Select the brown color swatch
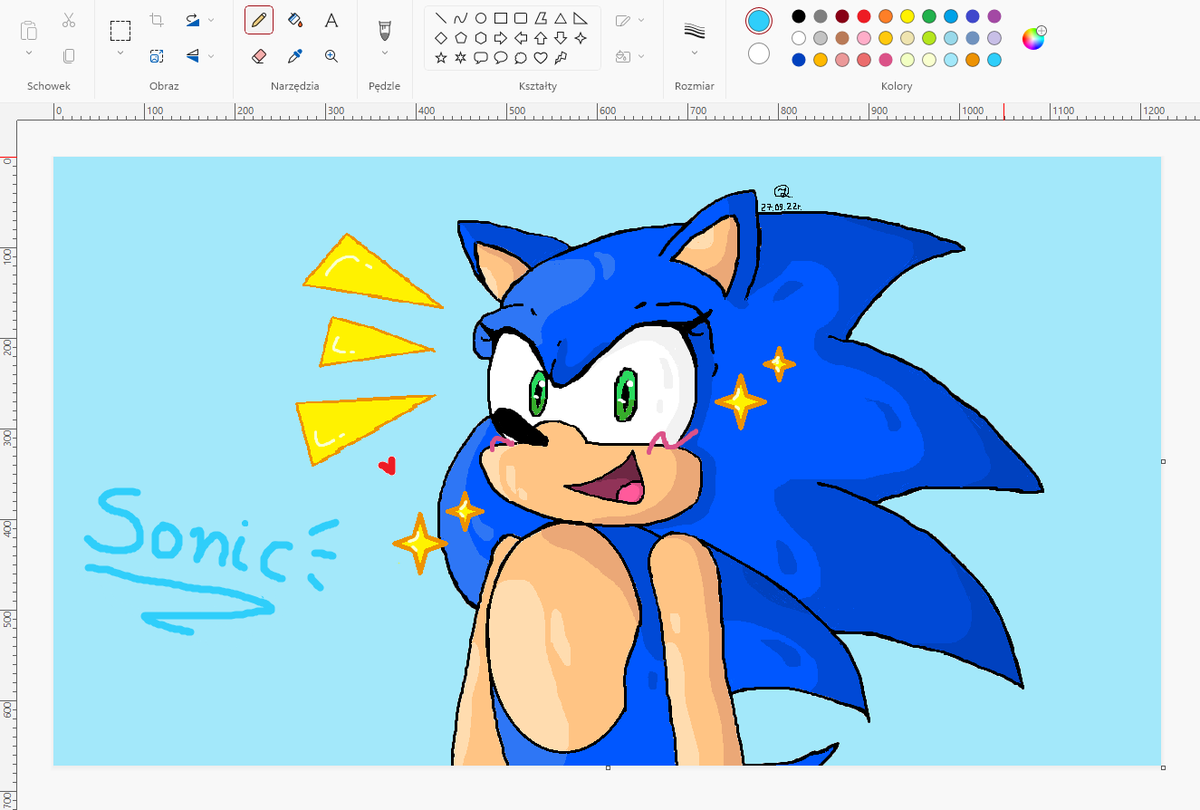The width and height of the screenshot is (1200, 810). tap(842, 38)
